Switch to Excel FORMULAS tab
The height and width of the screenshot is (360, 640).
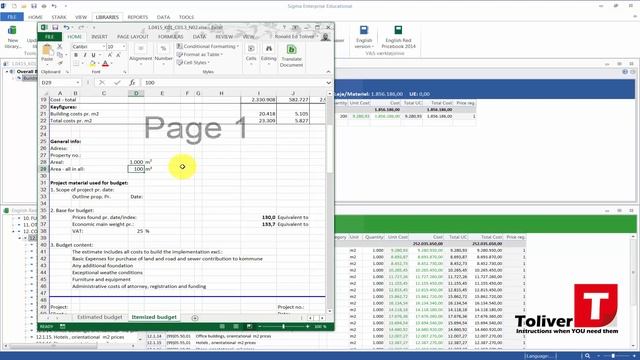tap(171, 37)
